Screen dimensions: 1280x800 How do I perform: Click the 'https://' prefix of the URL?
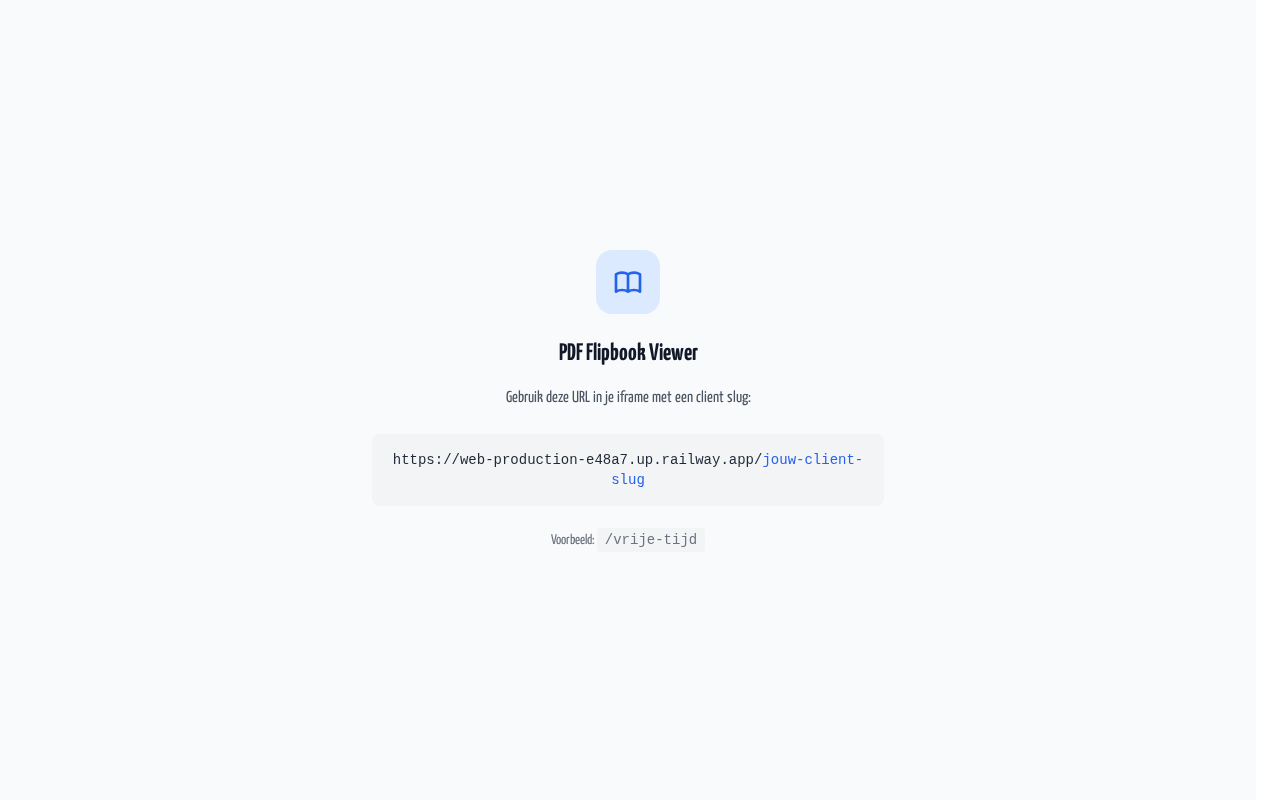tap(426, 460)
